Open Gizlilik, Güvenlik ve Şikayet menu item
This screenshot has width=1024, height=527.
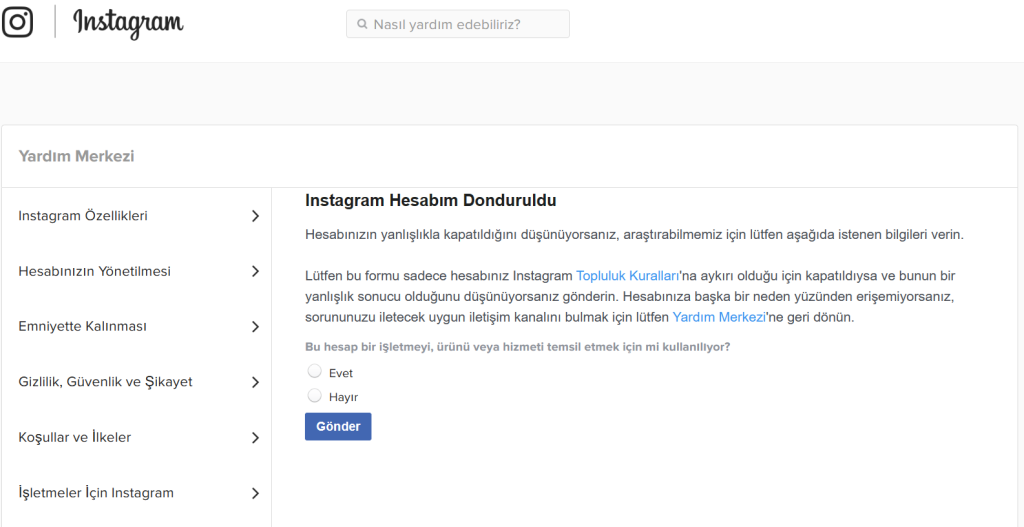click(106, 381)
